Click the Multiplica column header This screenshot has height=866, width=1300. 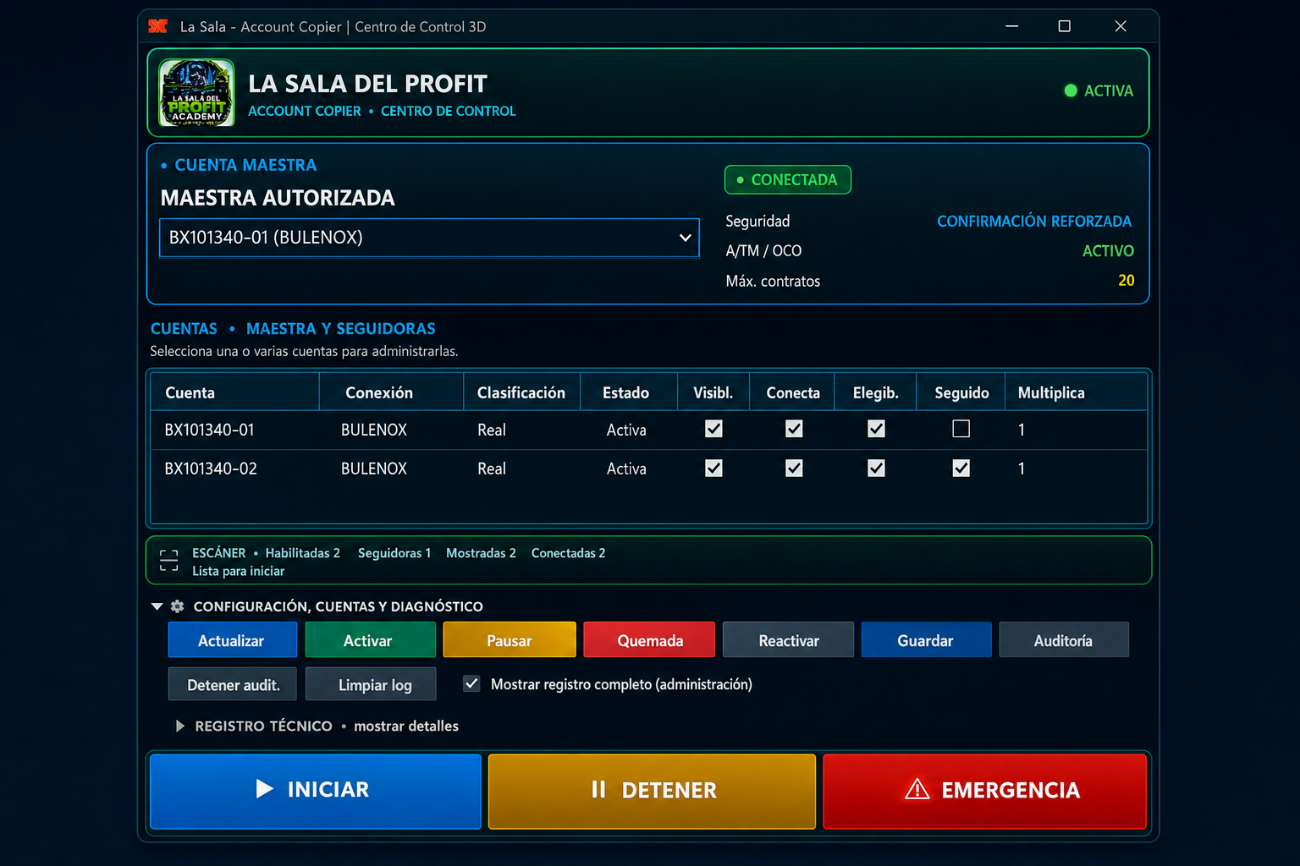1051,393
